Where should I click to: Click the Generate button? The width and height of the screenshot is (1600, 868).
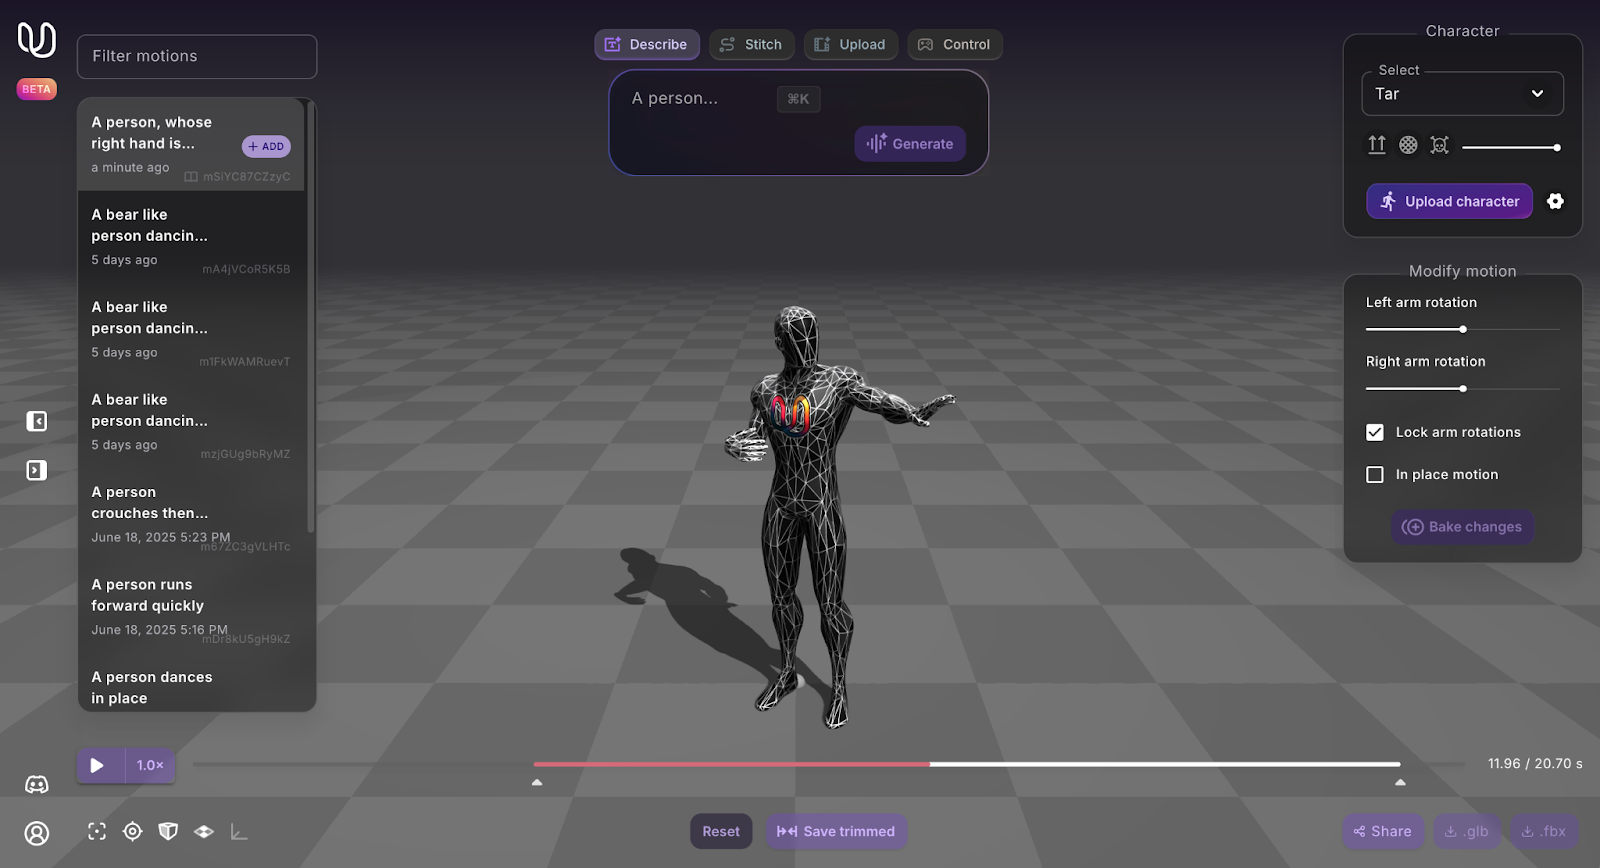click(x=910, y=144)
